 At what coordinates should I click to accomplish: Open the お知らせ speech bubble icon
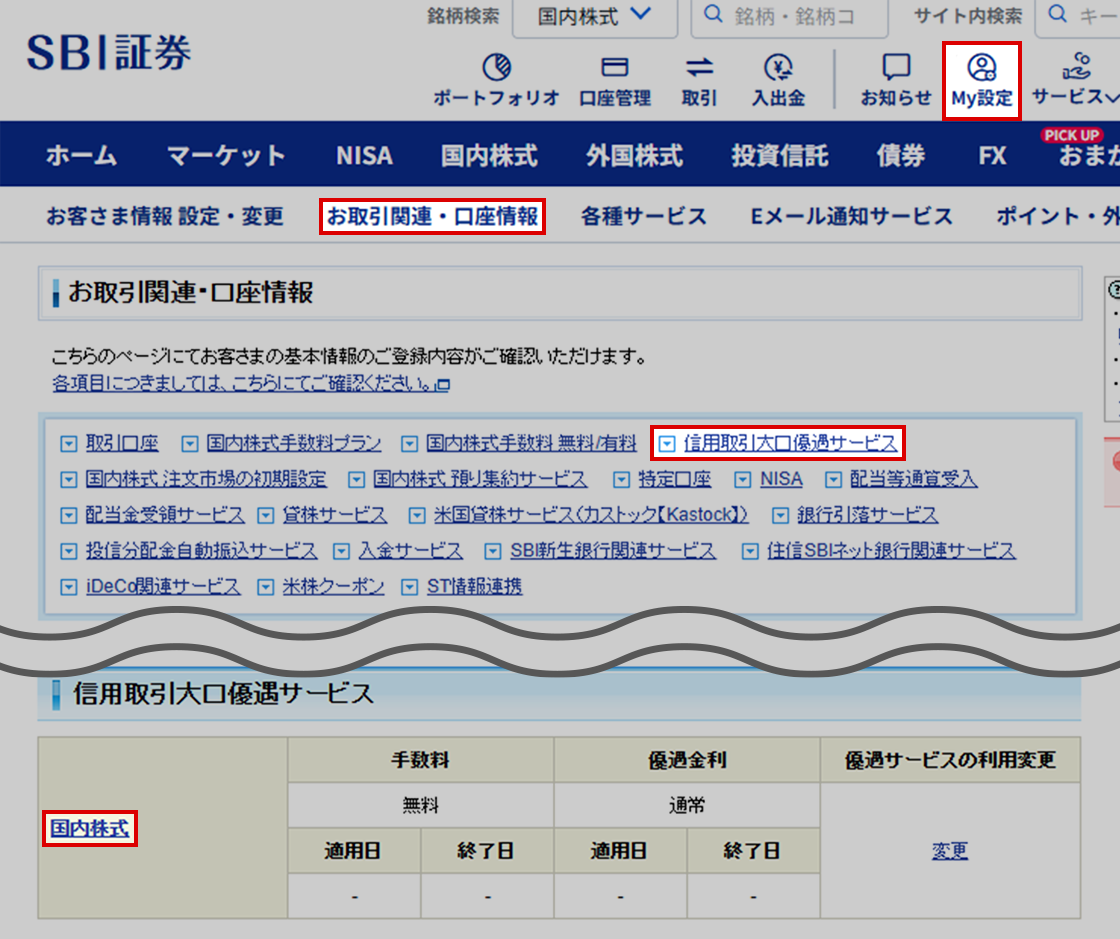(x=896, y=68)
